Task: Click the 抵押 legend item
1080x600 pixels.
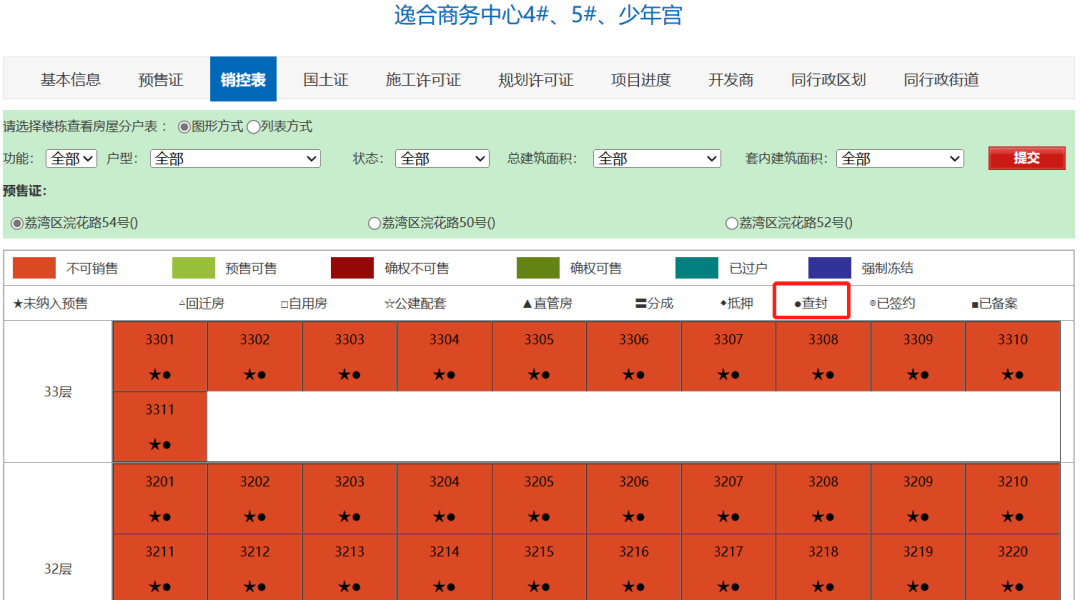Action: click(x=736, y=304)
